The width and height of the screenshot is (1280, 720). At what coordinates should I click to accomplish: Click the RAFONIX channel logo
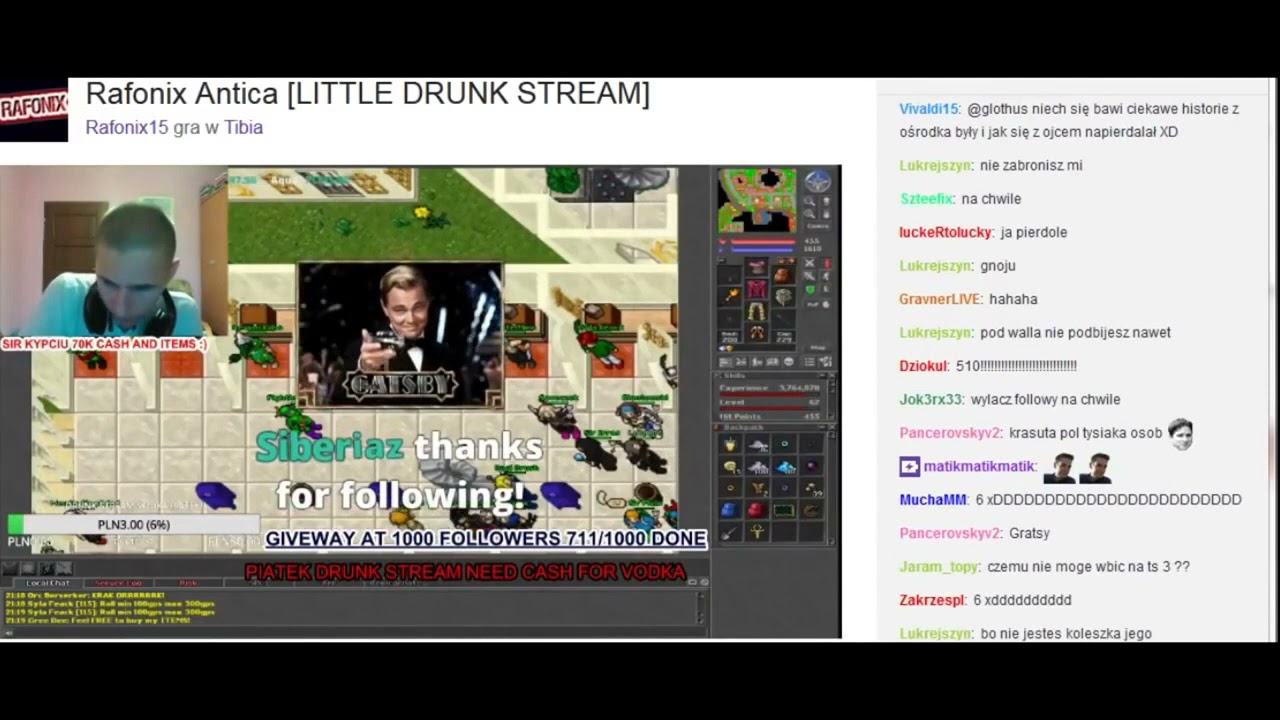pos(33,108)
